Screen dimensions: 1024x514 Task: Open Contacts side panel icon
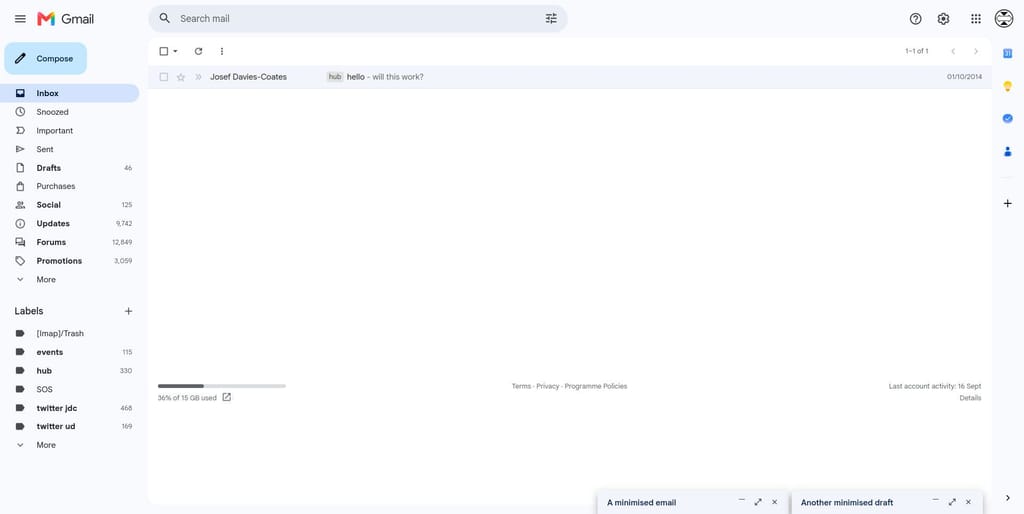[1008, 152]
